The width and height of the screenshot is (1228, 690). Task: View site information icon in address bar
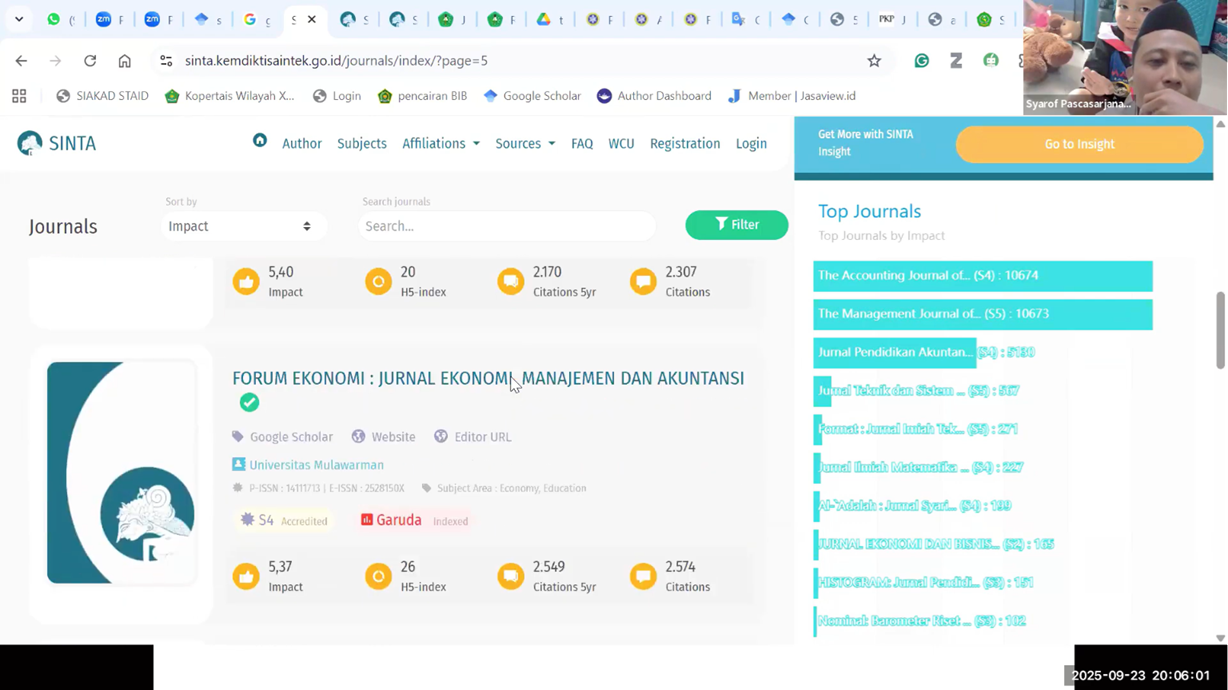166,61
